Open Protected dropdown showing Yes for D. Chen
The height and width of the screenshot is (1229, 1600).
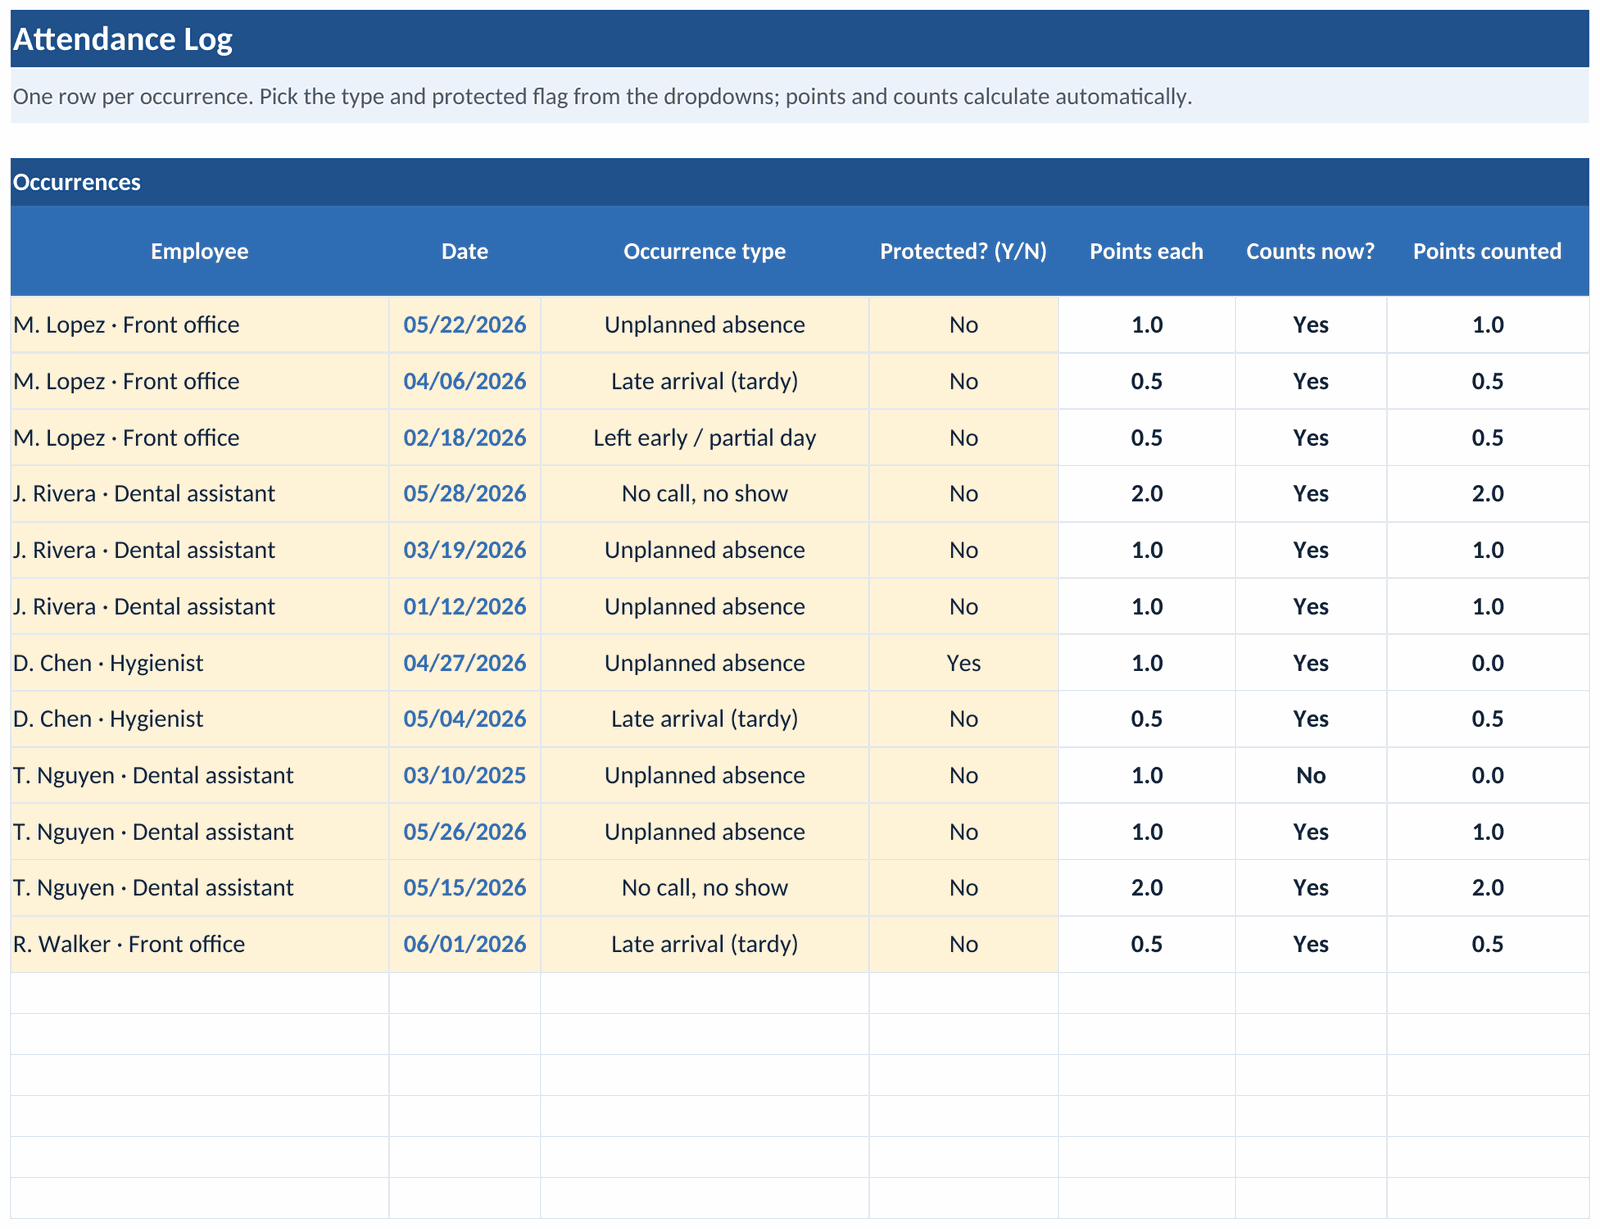point(963,663)
